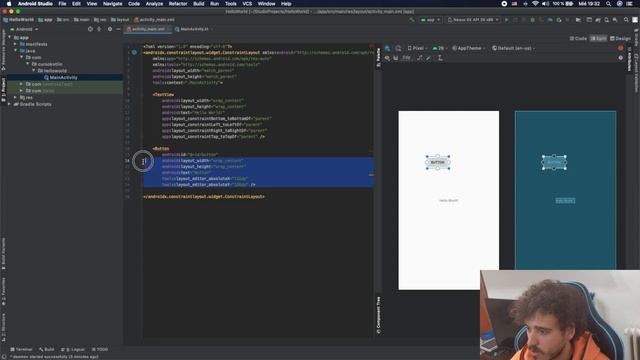This screenshot has width=640, height=360.
Task: Hide the Project panel with minus icon
Action: 118,29
